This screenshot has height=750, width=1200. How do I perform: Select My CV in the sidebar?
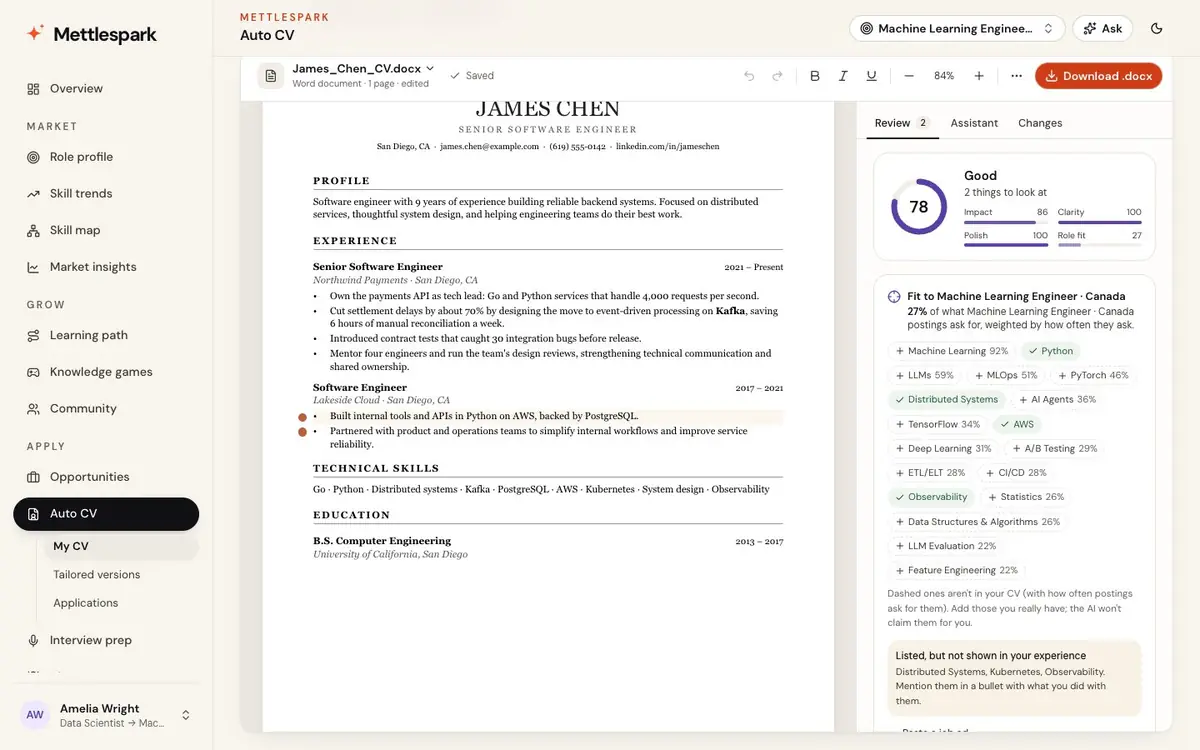tap(120, 547)
